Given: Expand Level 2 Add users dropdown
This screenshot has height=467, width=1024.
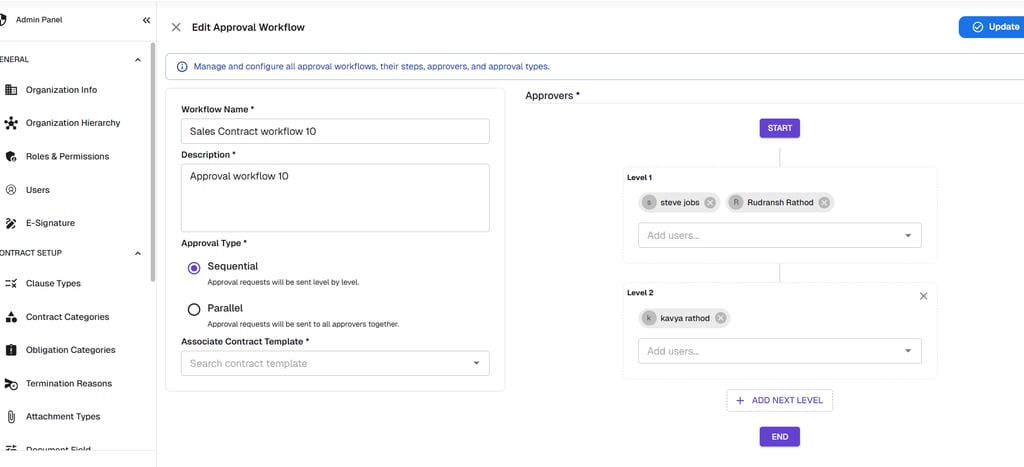Looking at the screenshot, I should coord(907,351).
